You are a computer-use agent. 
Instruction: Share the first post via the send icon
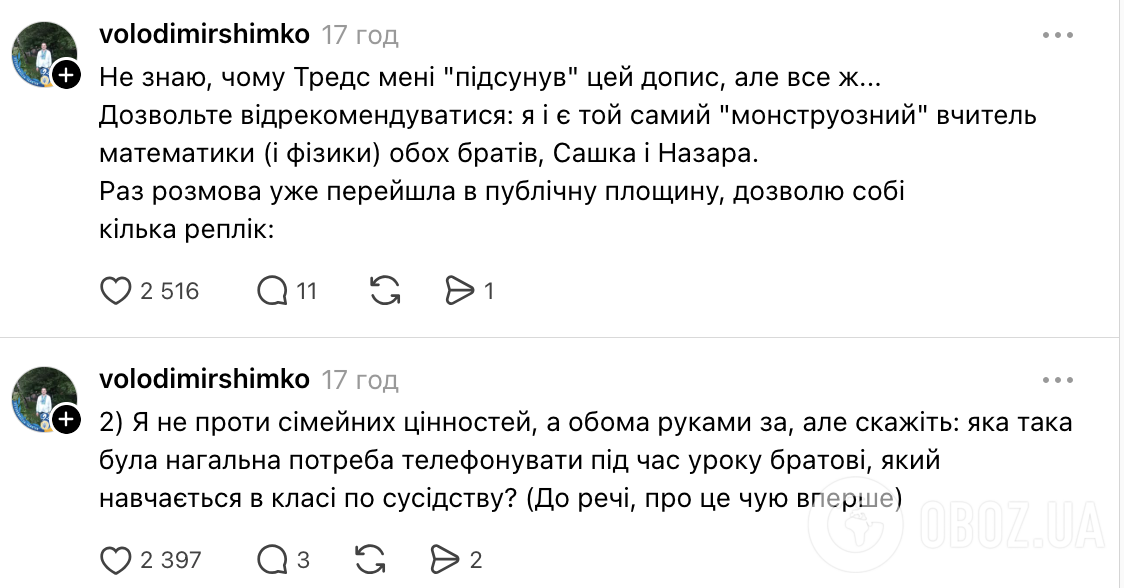461,291
